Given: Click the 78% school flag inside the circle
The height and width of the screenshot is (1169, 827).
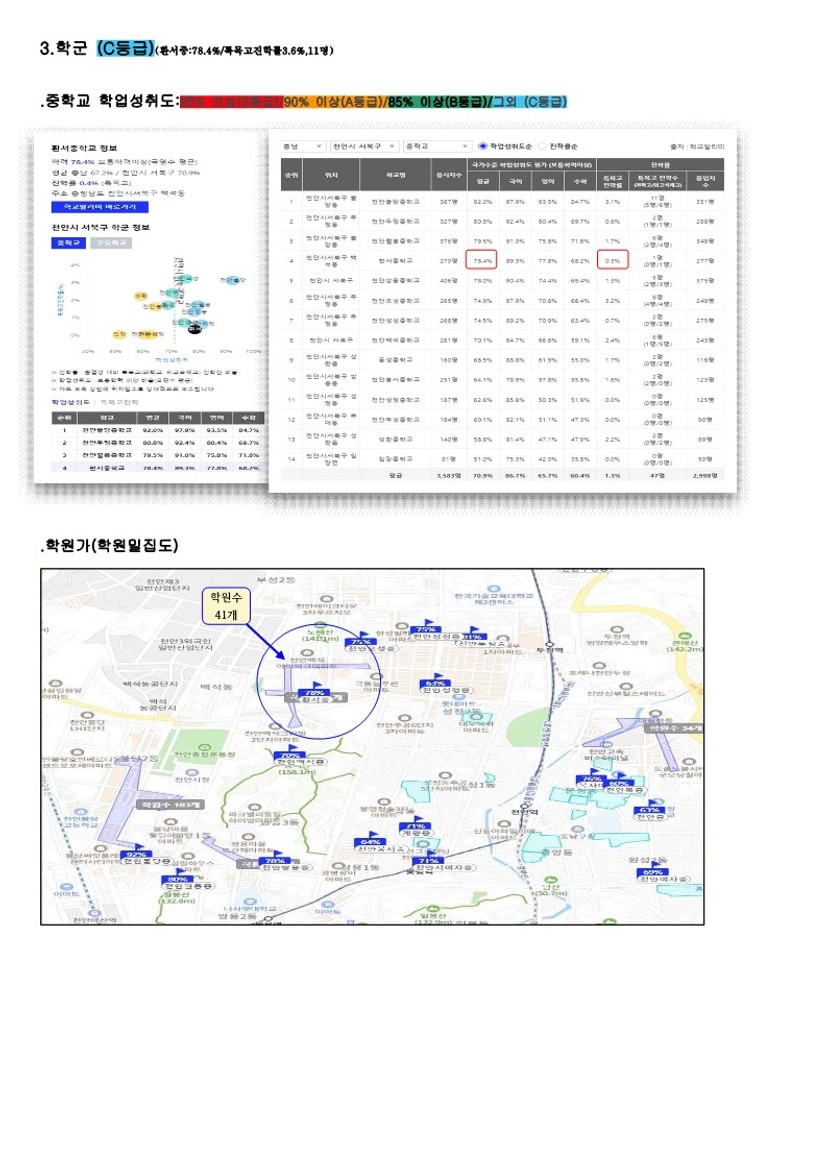Looking at the screenshot, I should pyautogui.click(x=315, y=690).
